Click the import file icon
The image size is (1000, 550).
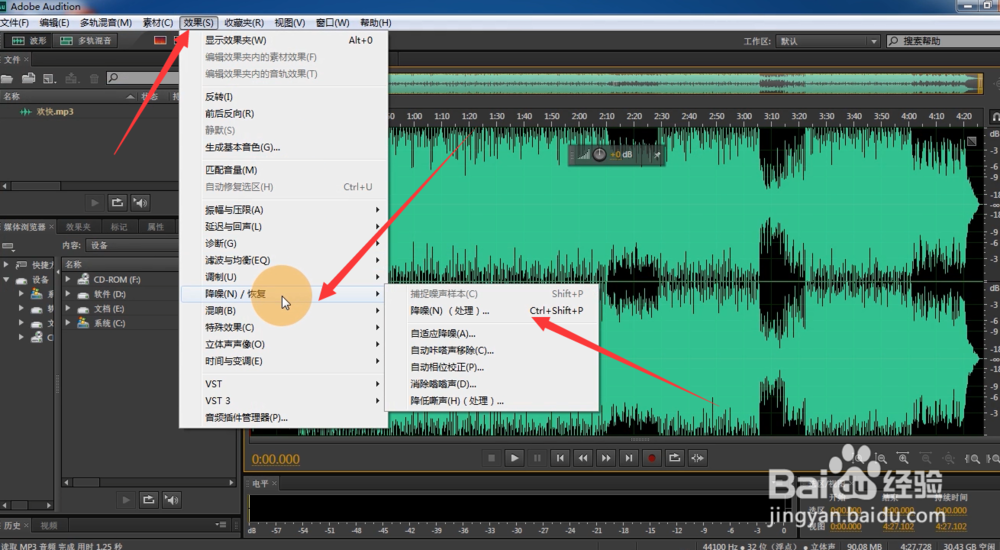tap(28, 78)
